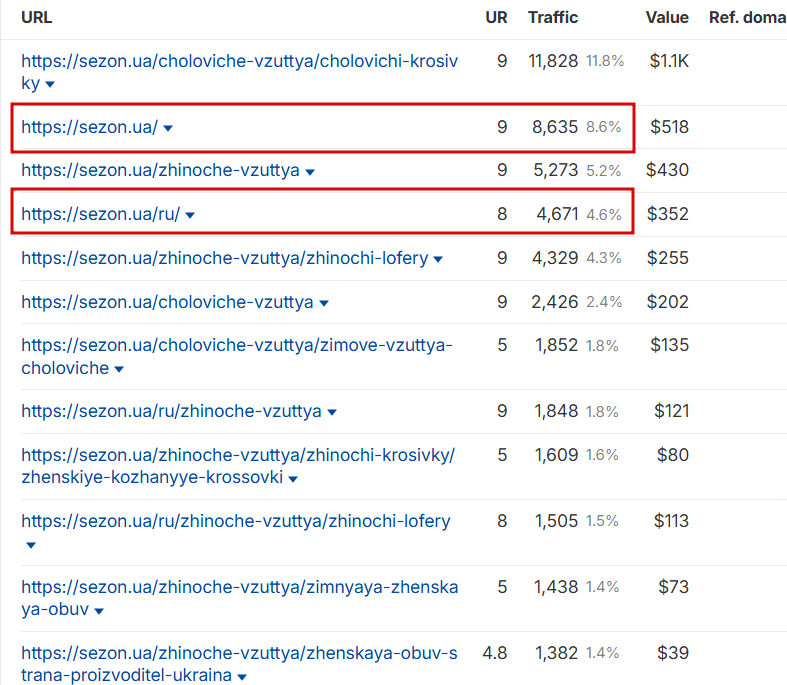This screenshot has width=787, height=685.
Task: Open the zhenskiye-kozhanyye-krossovki URL link
Action: [x=238, y=466]
